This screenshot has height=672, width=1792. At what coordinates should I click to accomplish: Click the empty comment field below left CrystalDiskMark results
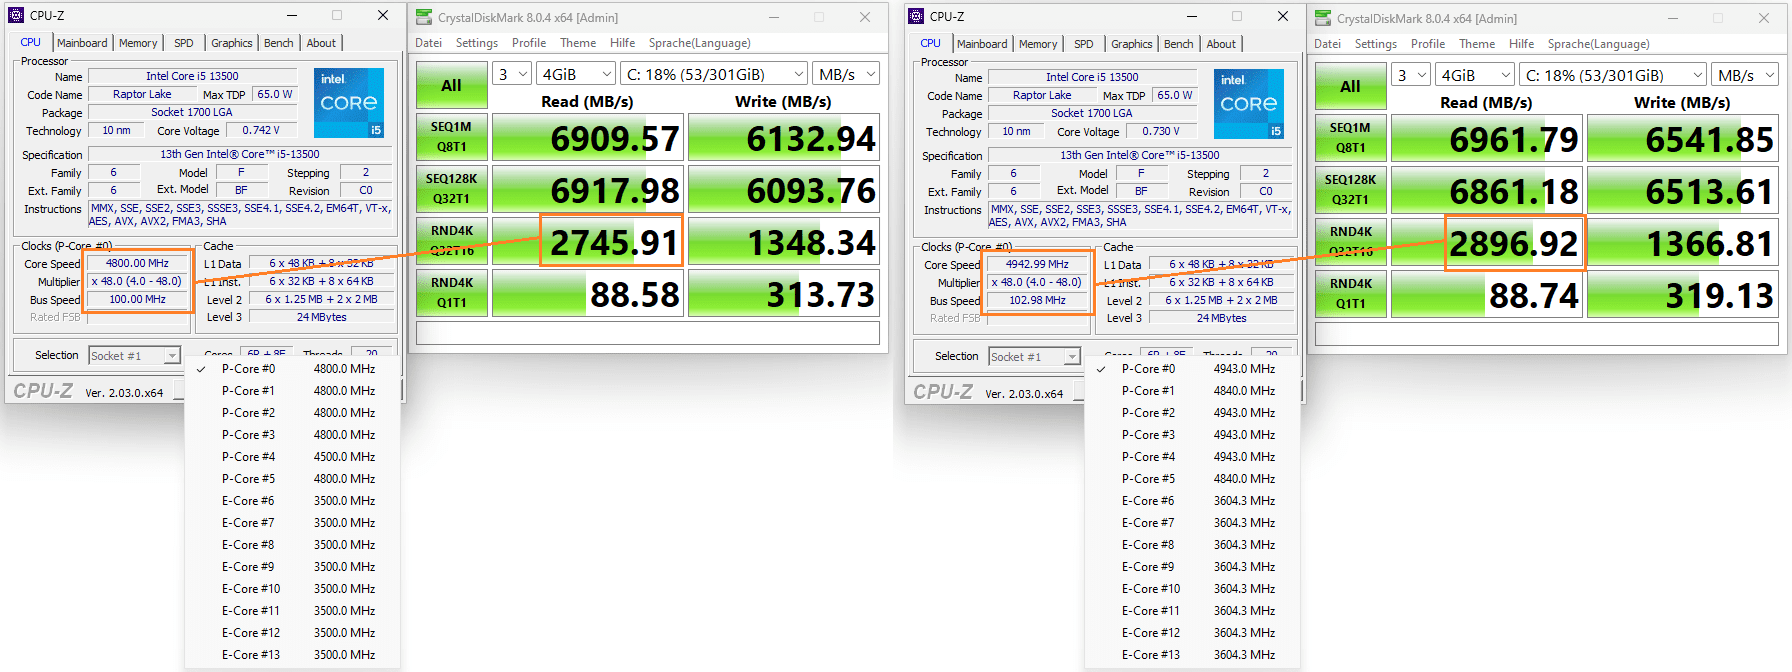[x=648, y=333]
